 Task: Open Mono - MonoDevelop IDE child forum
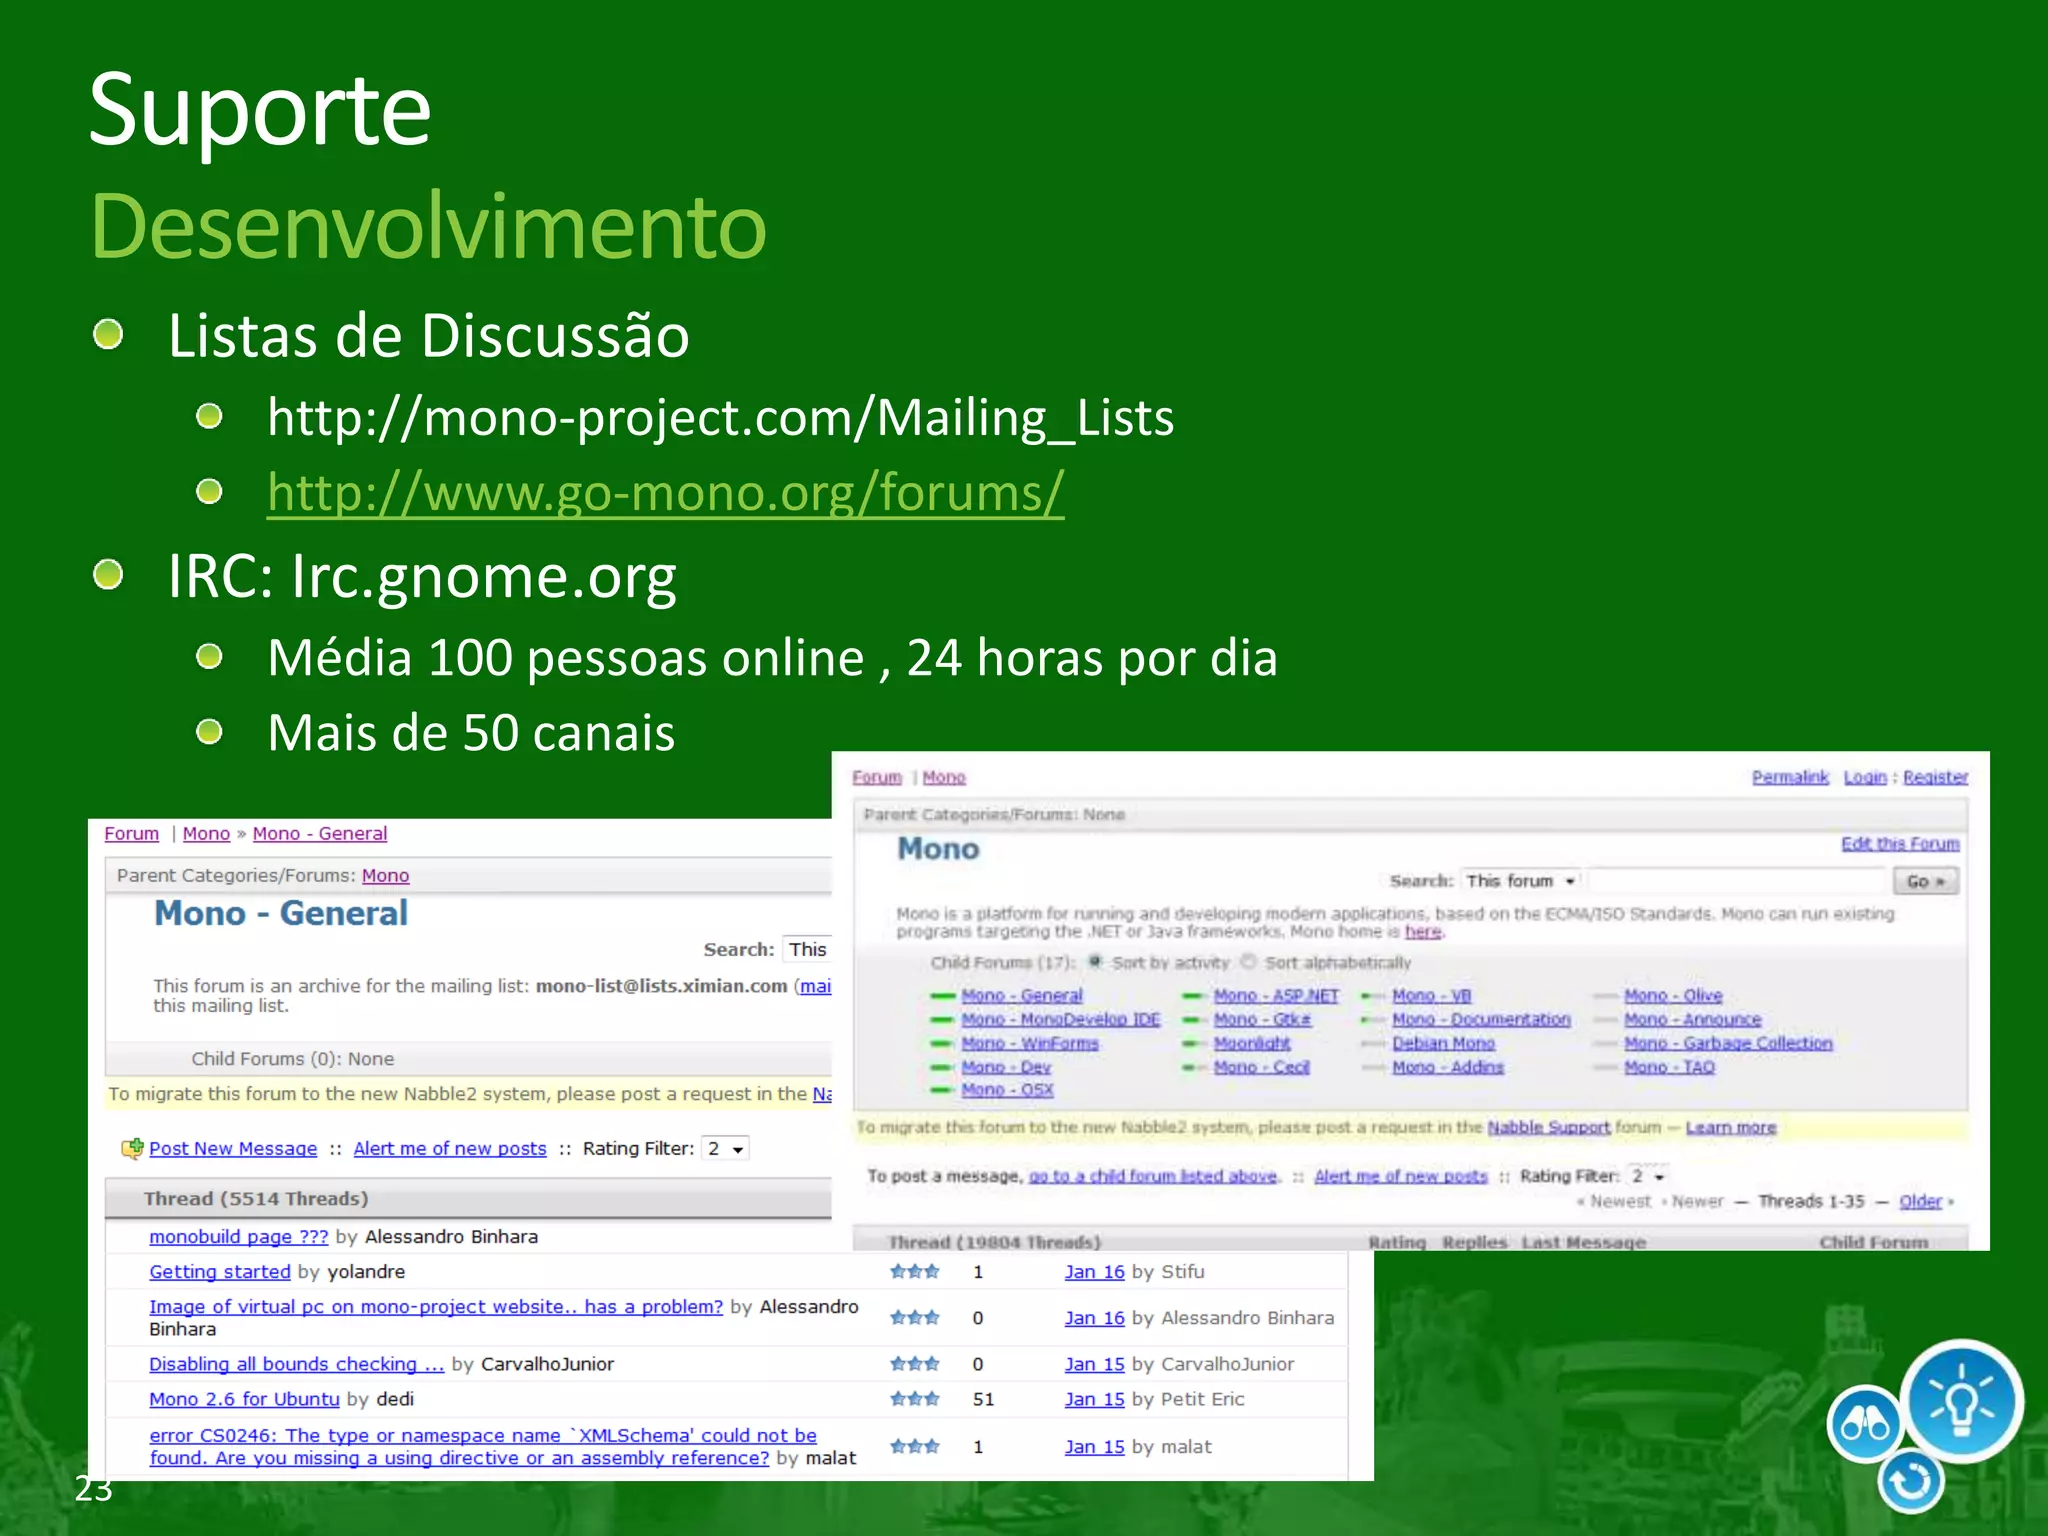tap(1060, 1019)
